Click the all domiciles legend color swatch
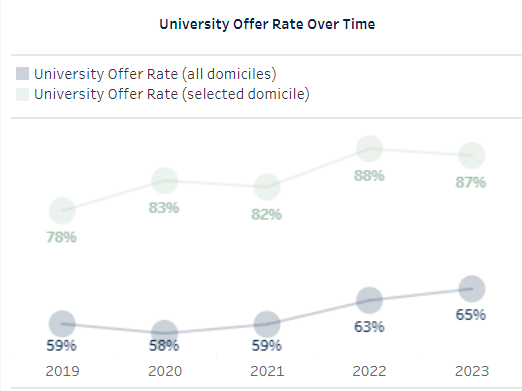The image size is (522, 391). point(22,74)
